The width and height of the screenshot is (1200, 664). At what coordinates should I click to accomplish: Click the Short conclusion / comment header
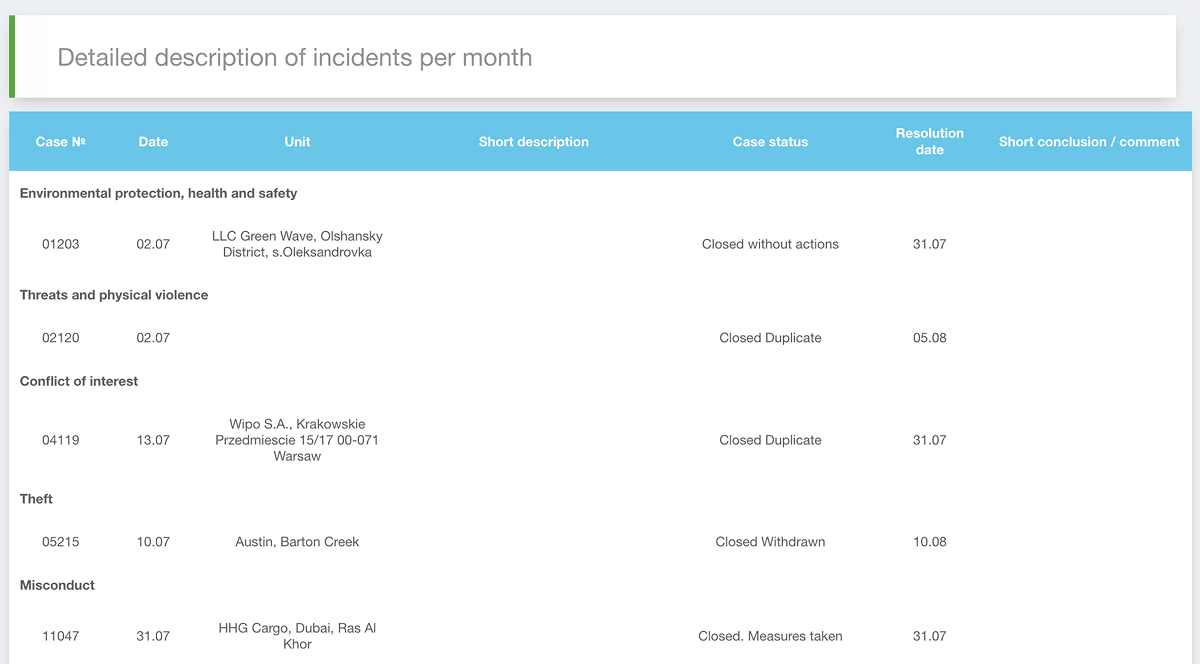click(1089, 142)
